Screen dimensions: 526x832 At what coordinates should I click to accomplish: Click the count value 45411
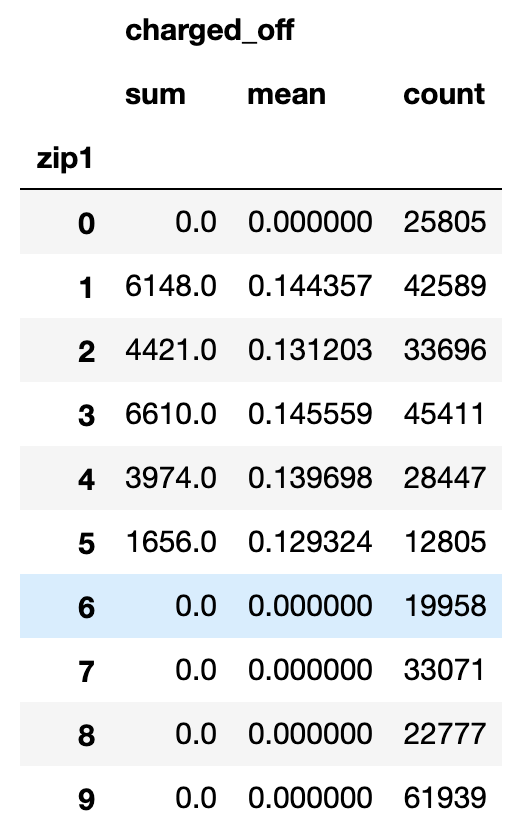click(x=444, y=414)
